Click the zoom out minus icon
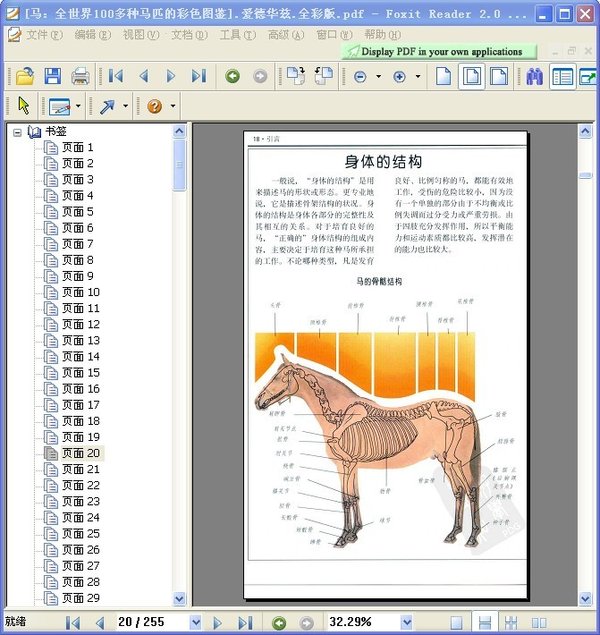The height and width of the screenshot is (635, 600). 360,77
